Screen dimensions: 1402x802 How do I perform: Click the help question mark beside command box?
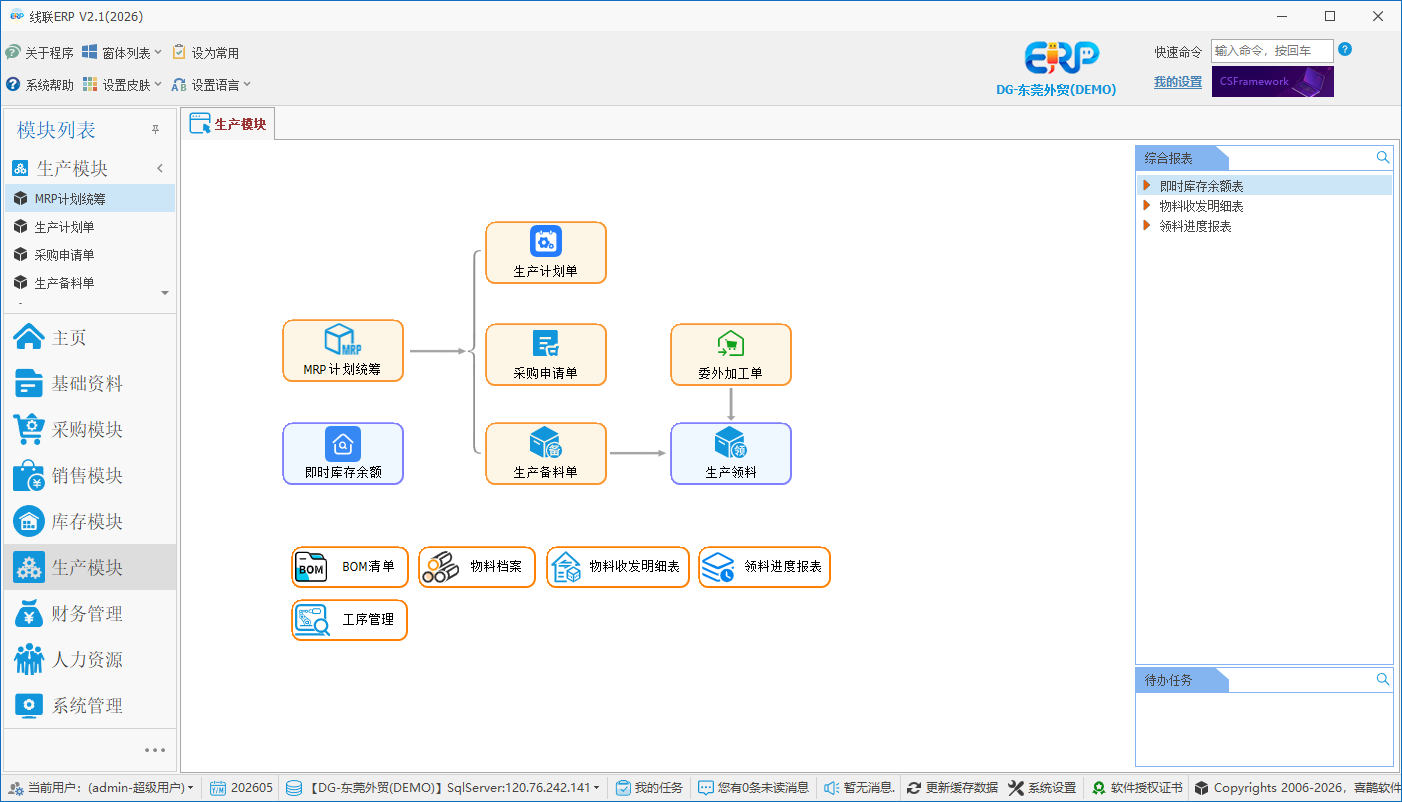[1345, 49]
